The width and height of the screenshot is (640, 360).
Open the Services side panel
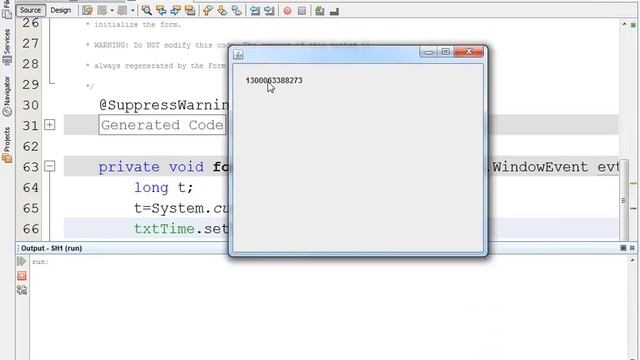tap(7, 46)
